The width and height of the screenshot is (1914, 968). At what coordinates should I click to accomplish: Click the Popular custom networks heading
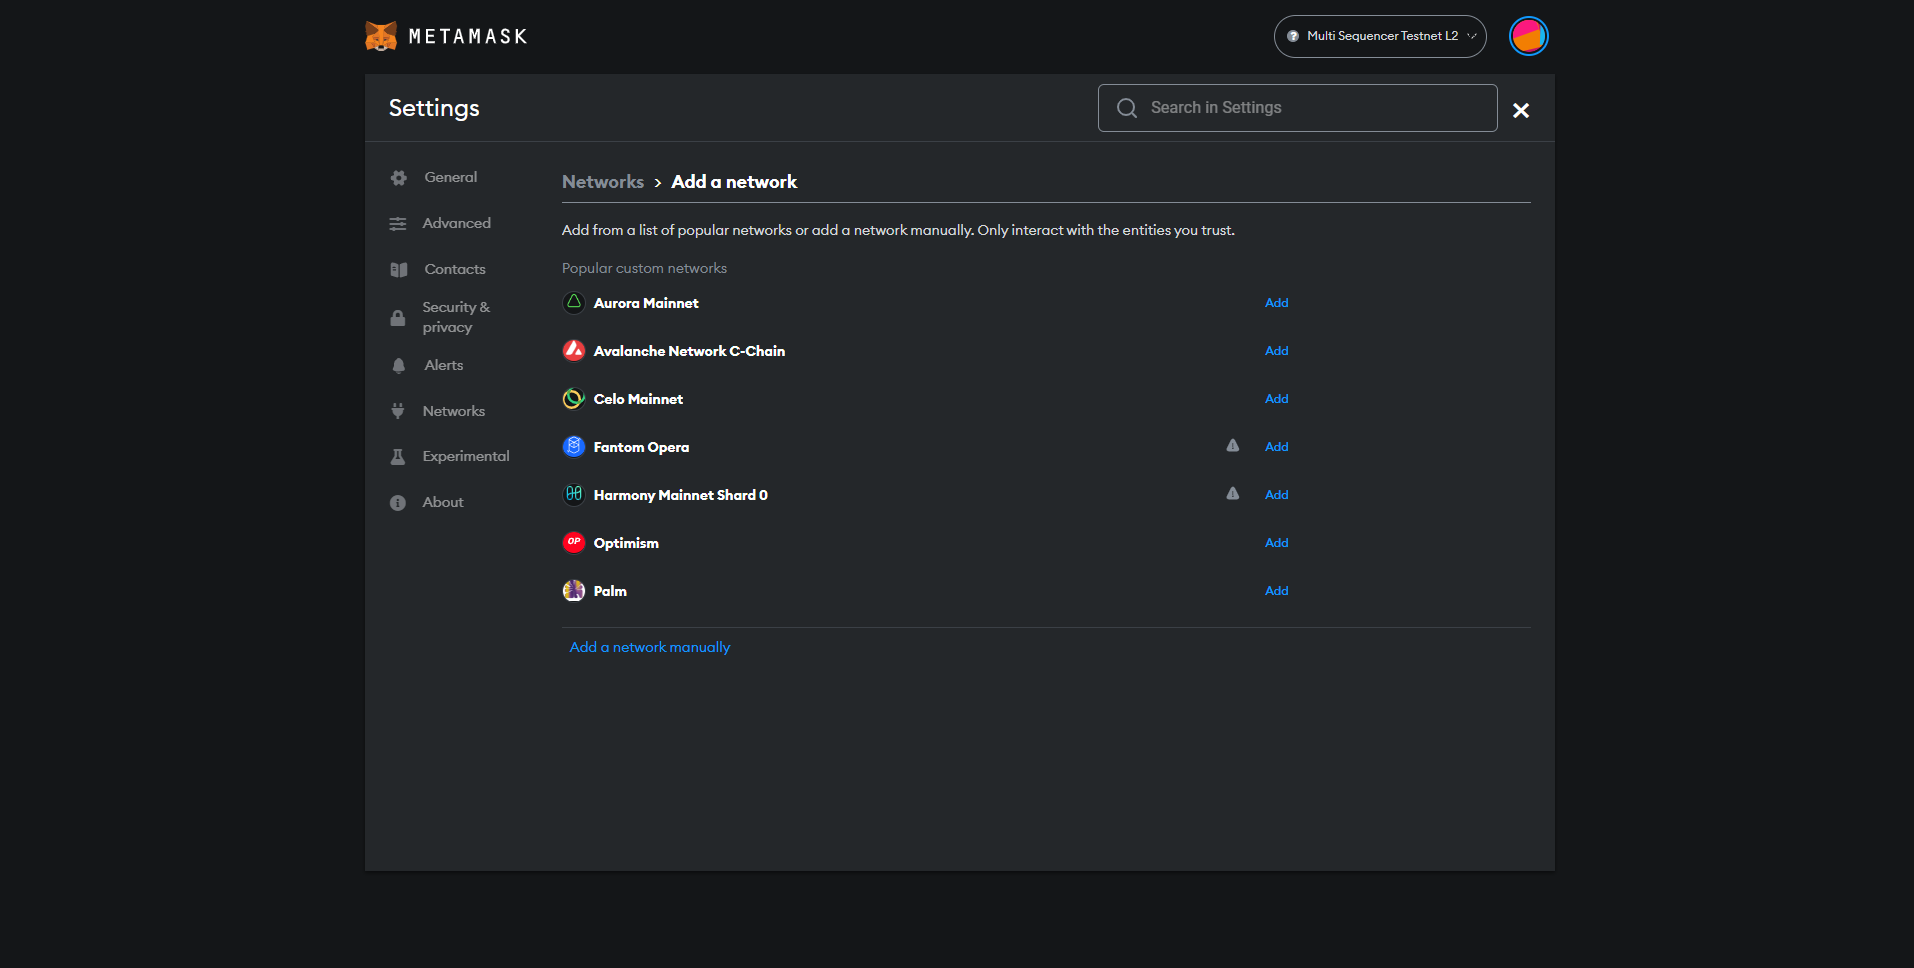(x=644, y=268)
